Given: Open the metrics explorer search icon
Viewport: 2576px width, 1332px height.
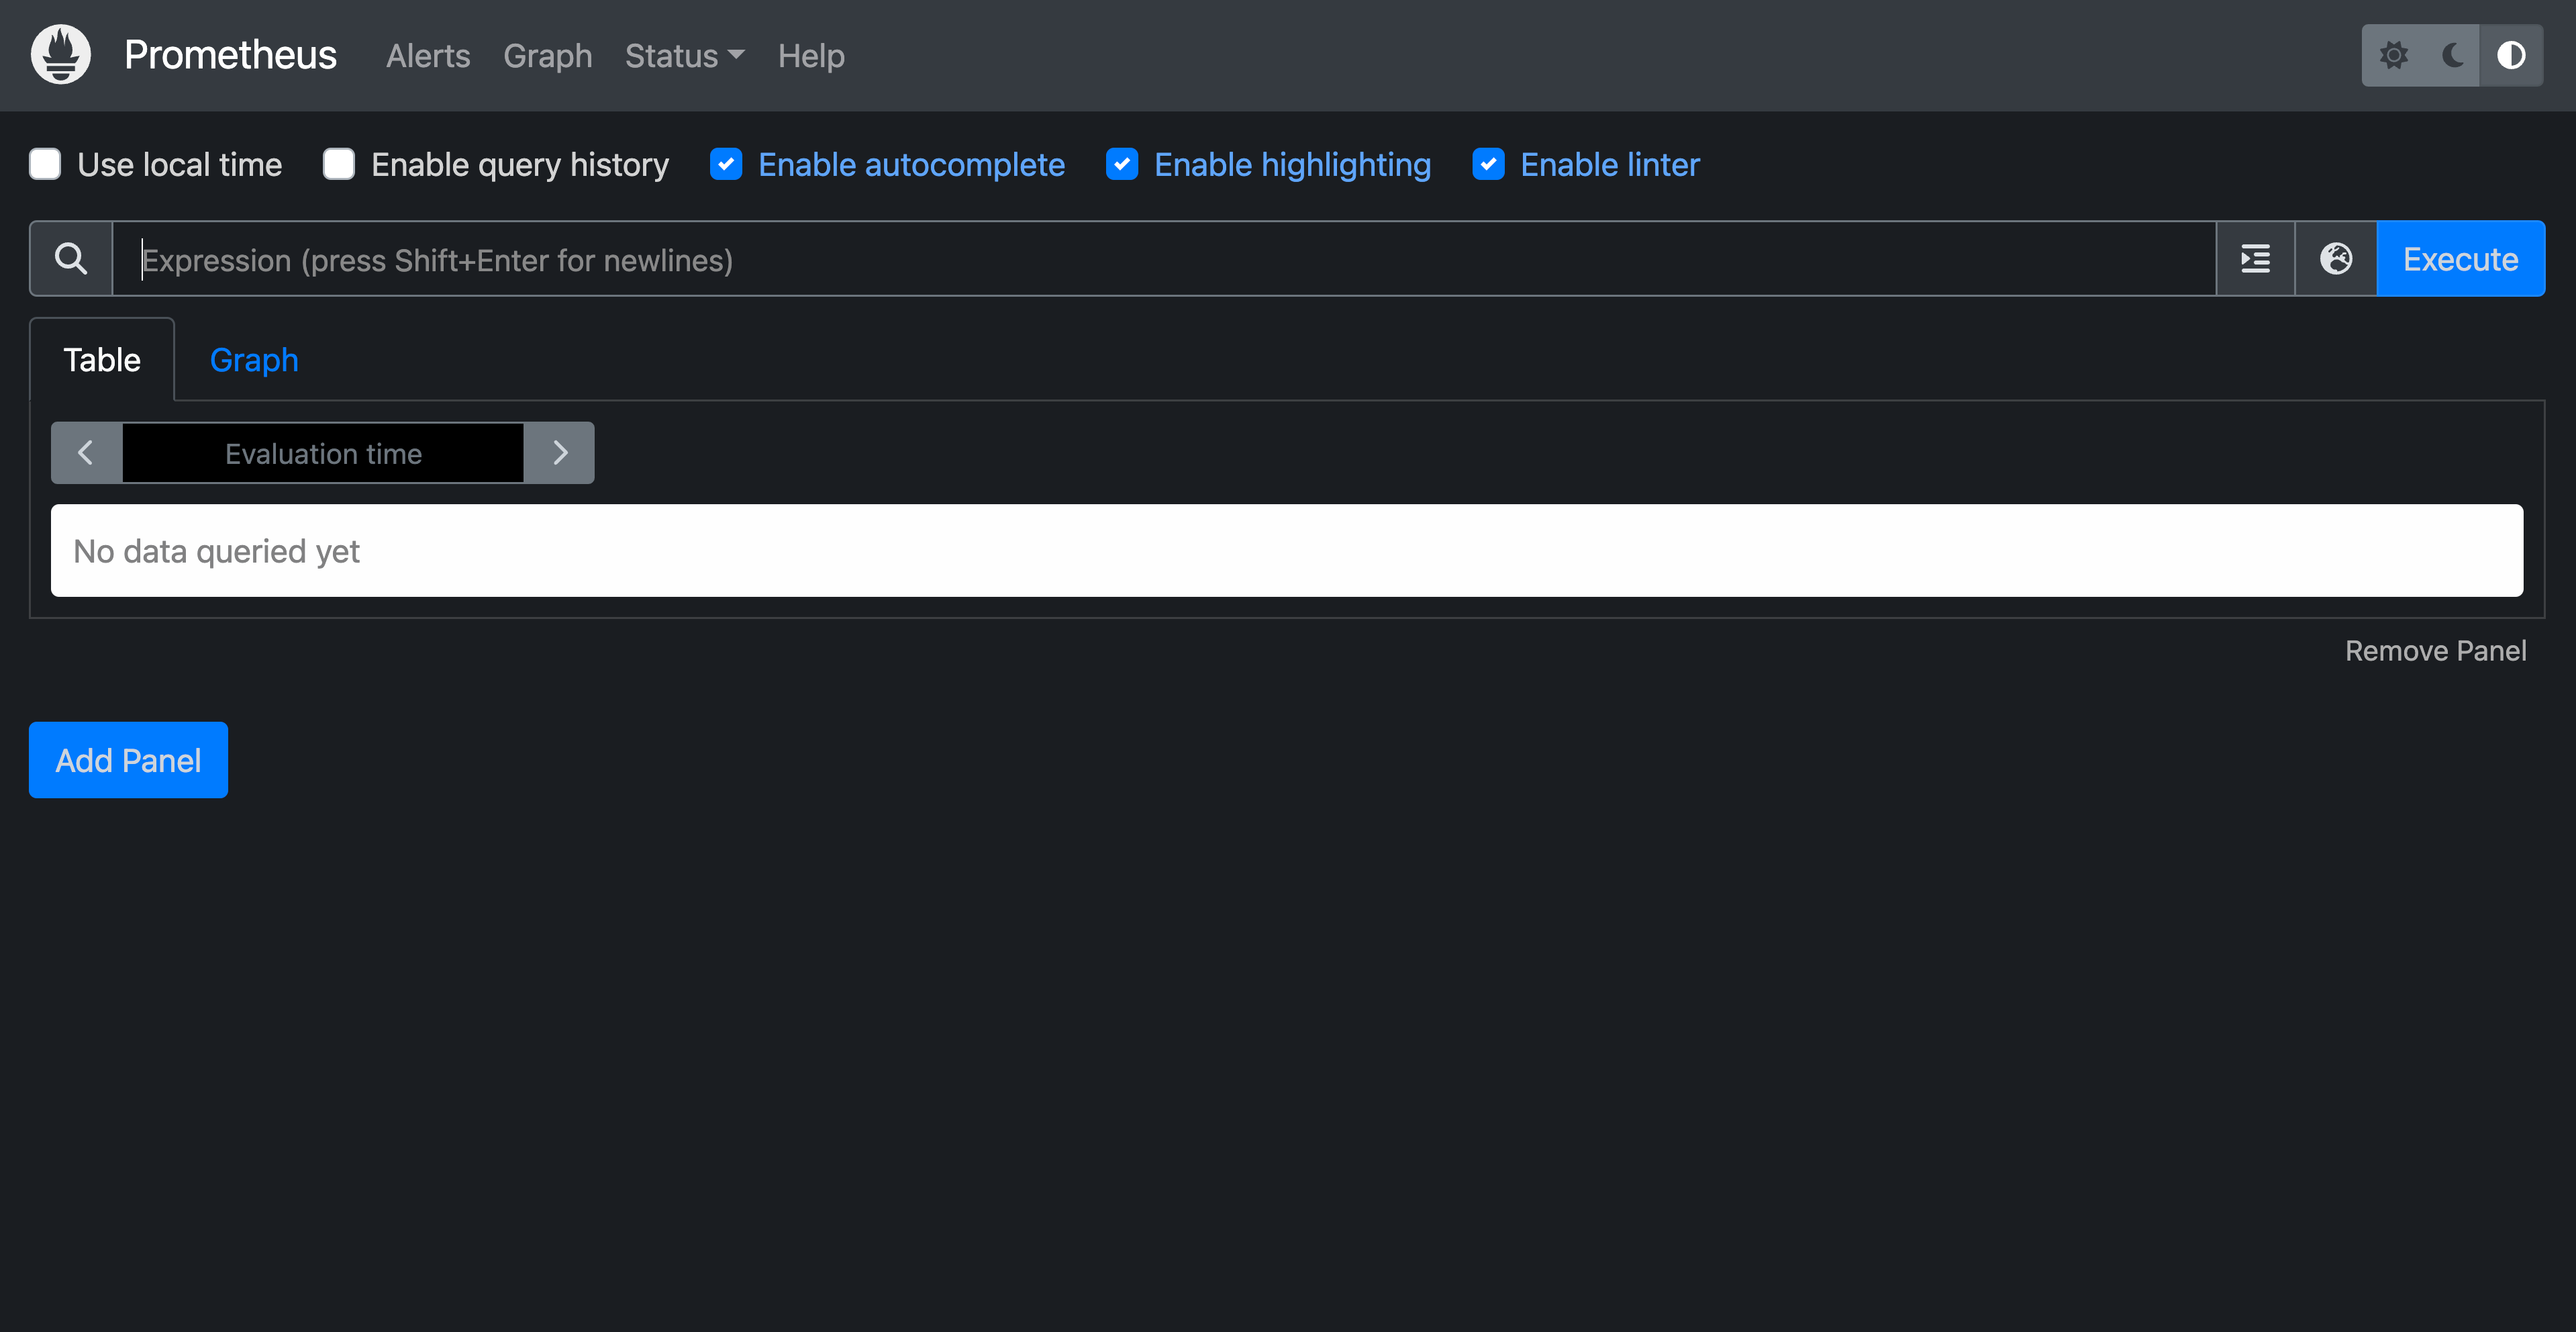Looking at the screenshot, I should [71, 258].
